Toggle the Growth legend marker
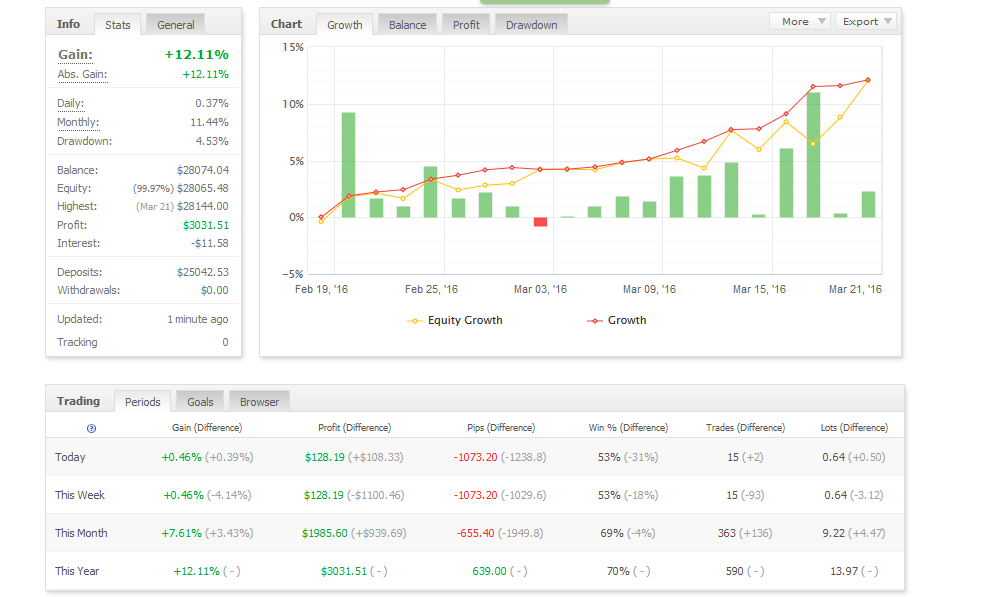The width and height of the screenshot is (988, 597). (595, 321)
